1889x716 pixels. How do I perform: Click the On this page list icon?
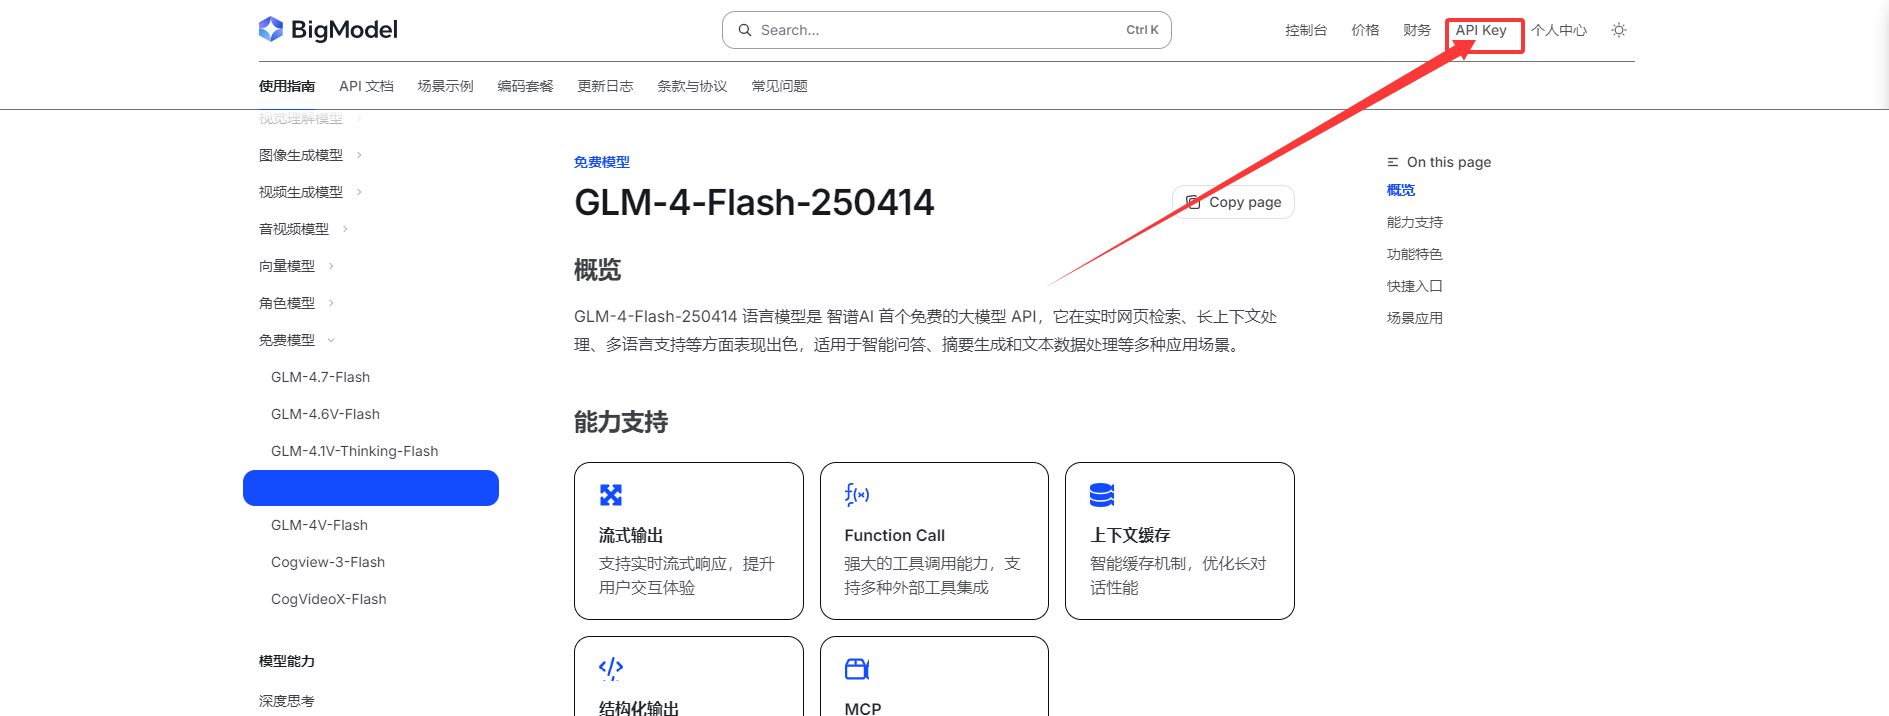click(1393, 162)
